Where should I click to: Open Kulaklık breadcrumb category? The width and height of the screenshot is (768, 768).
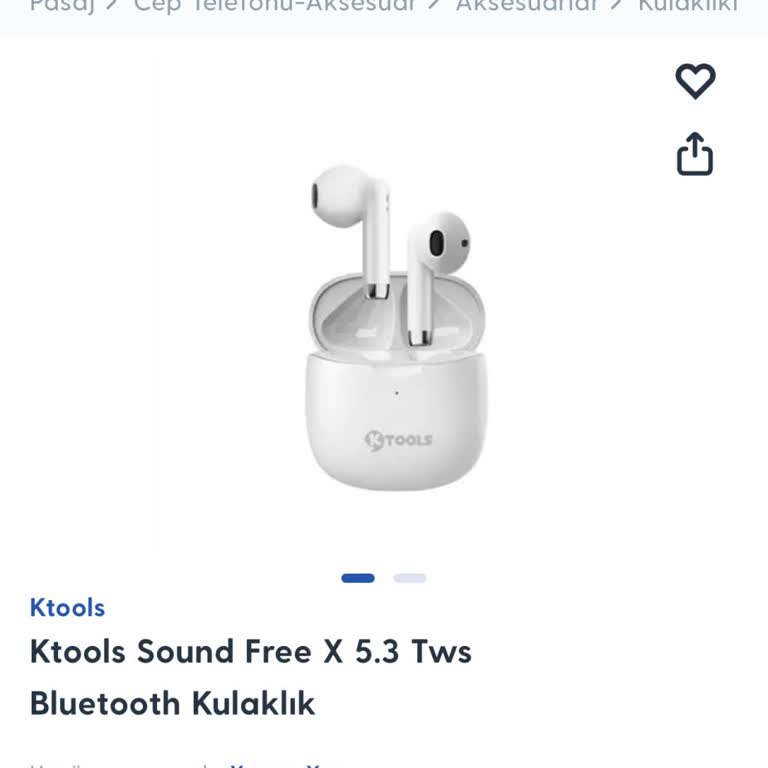[688, 6]
